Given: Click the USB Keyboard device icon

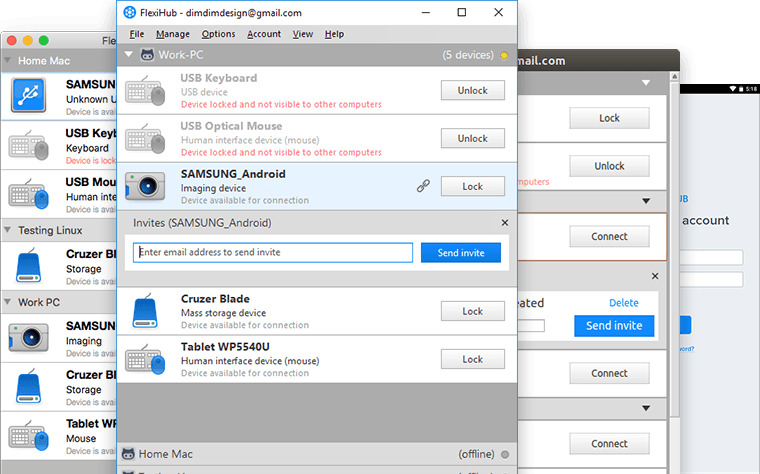Looking at the screenshot, I should [145, 90].
